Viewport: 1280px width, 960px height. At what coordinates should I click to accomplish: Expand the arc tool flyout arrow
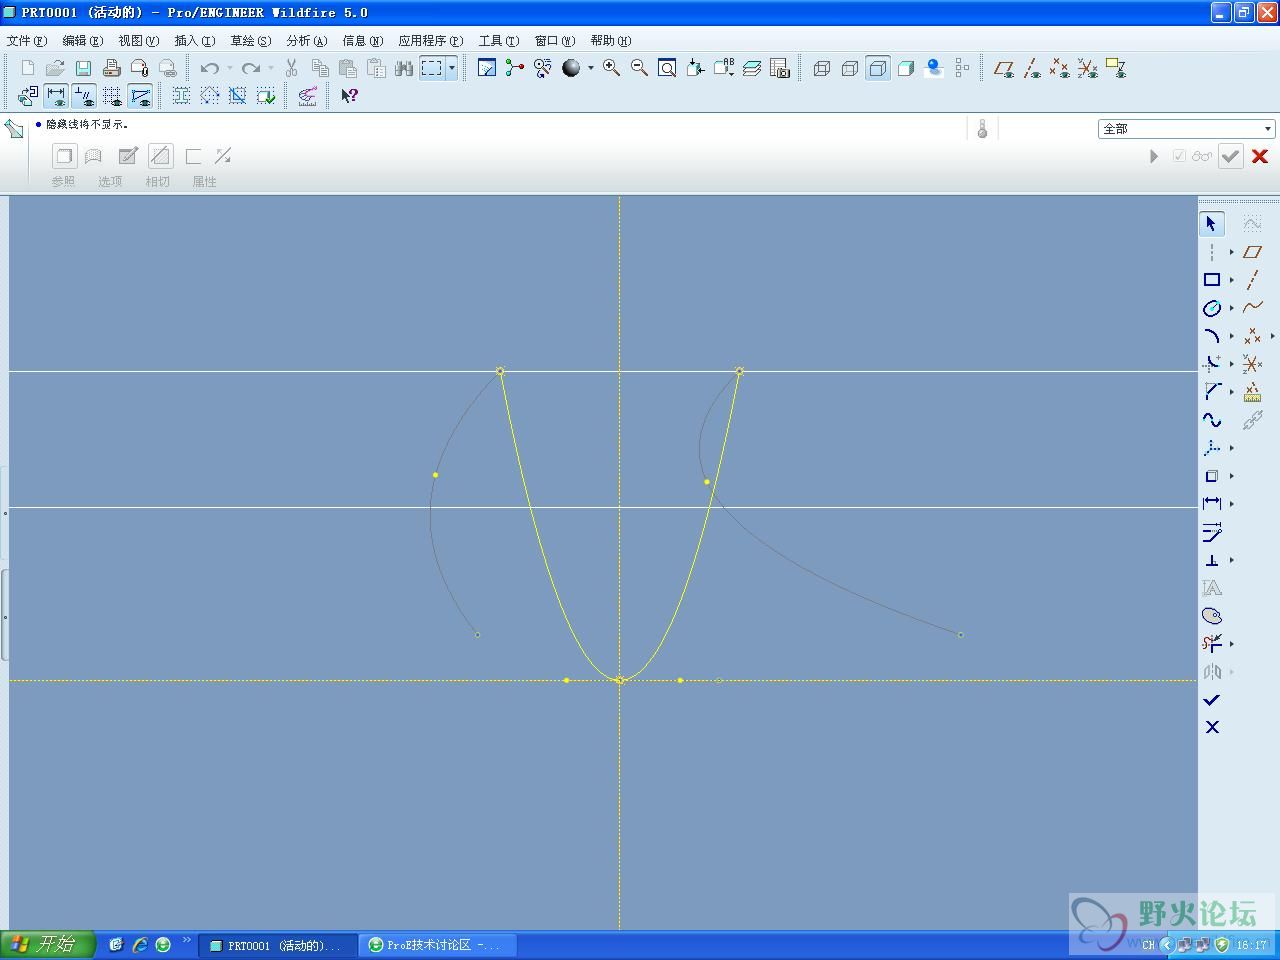(1232, 336)
